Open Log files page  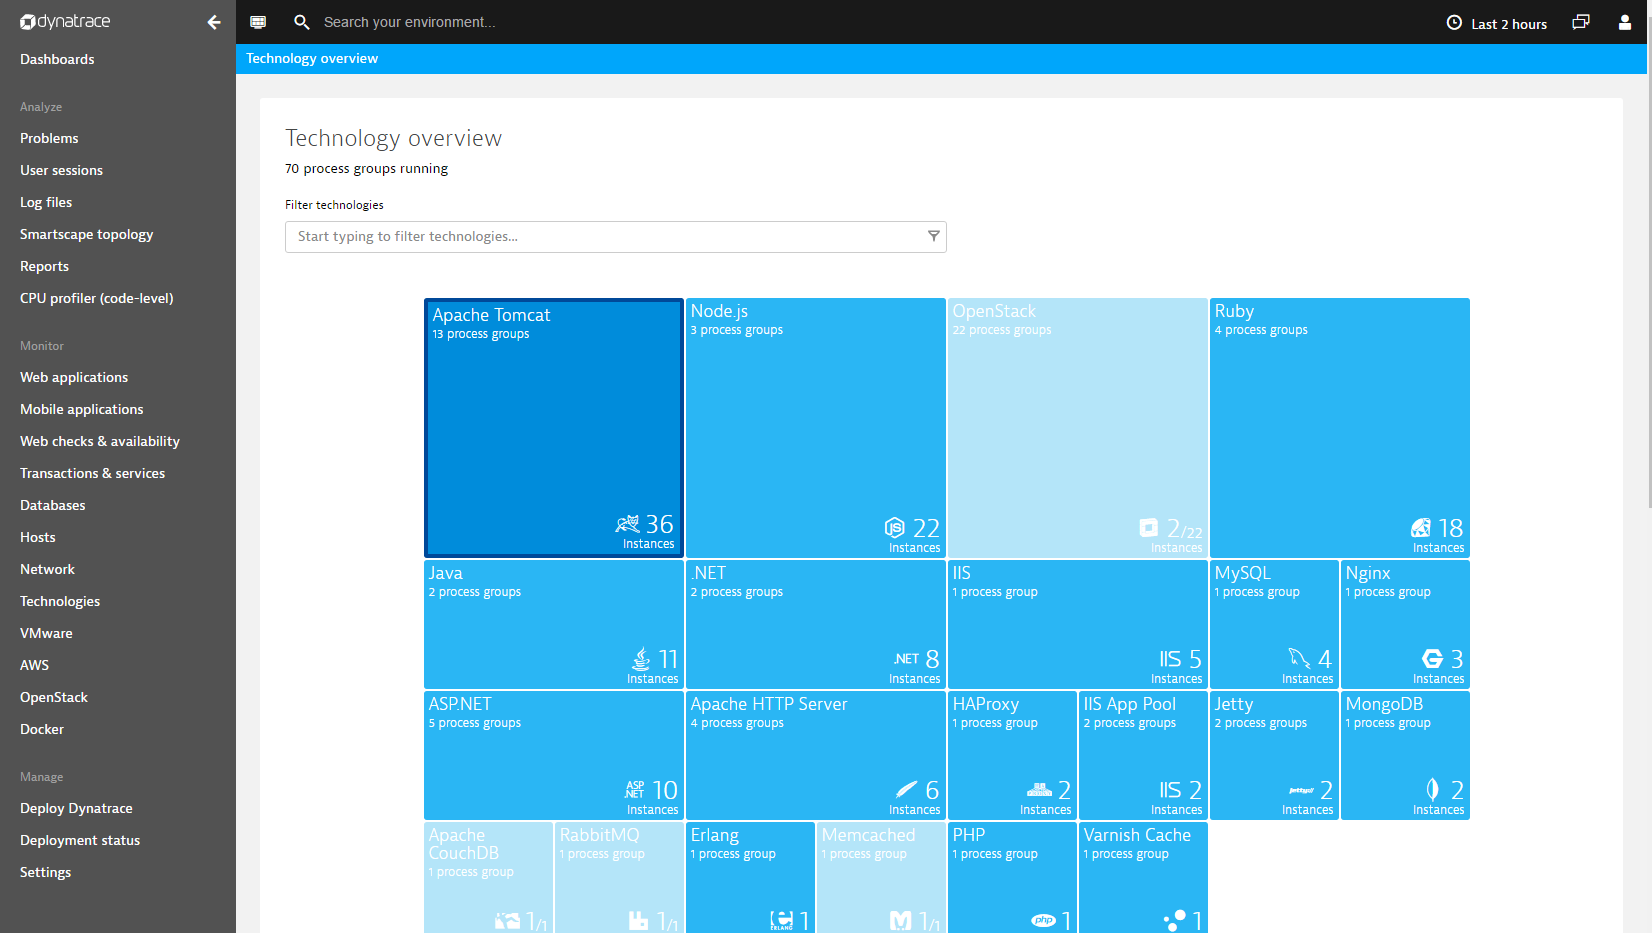click(x=46, y=202)
